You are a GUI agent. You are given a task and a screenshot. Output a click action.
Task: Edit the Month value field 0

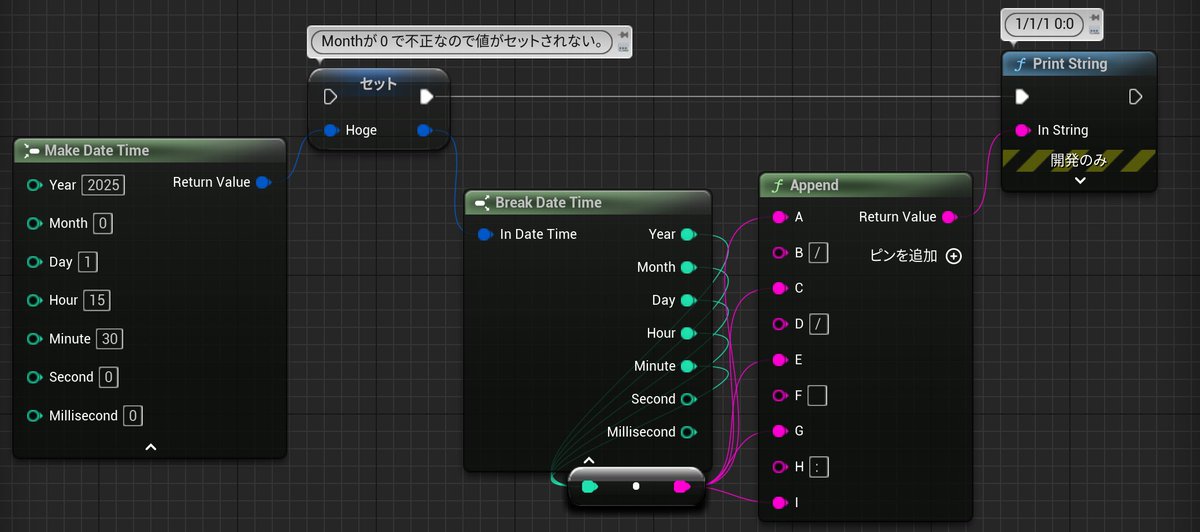point(103,223)
